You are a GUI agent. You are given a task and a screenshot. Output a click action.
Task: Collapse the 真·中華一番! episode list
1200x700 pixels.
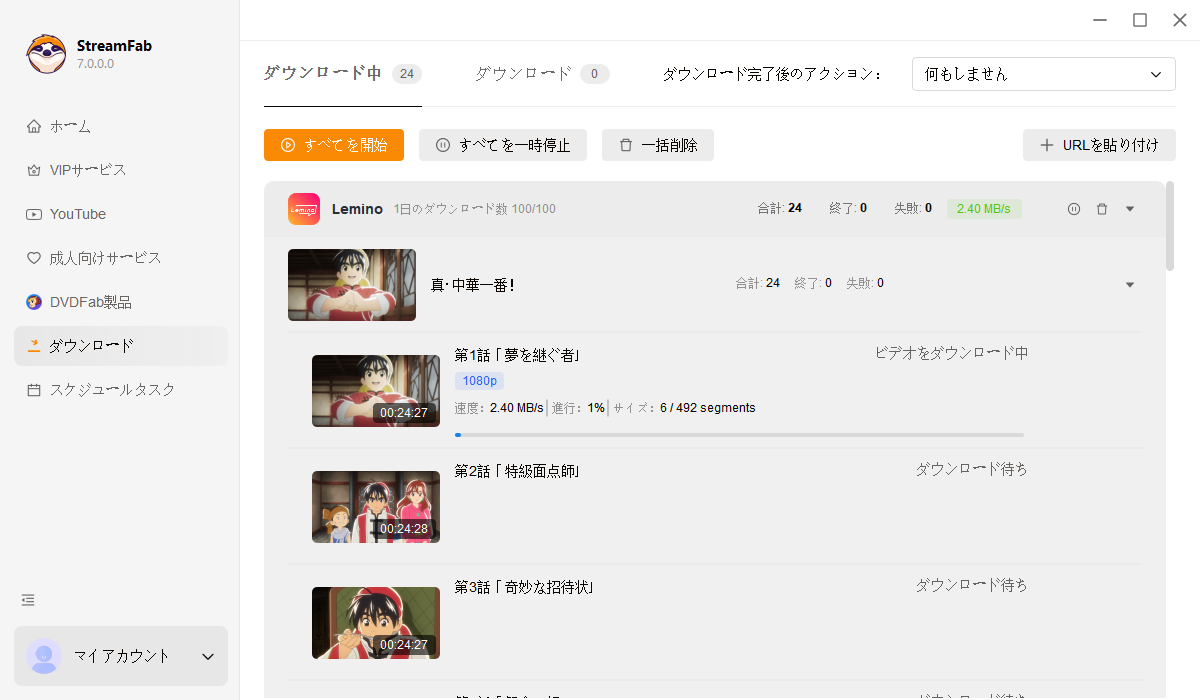1130,285
